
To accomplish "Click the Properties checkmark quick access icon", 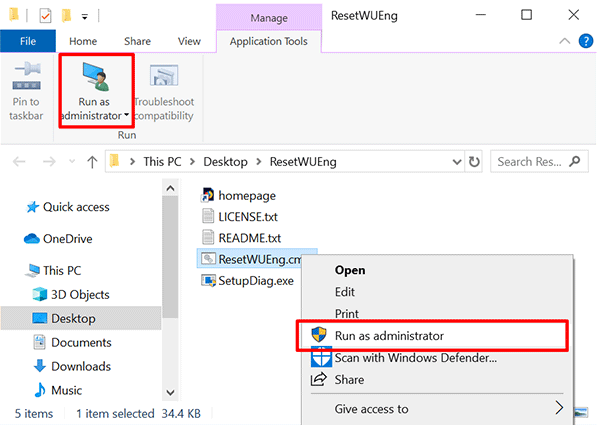I will [x=45, y=16].
